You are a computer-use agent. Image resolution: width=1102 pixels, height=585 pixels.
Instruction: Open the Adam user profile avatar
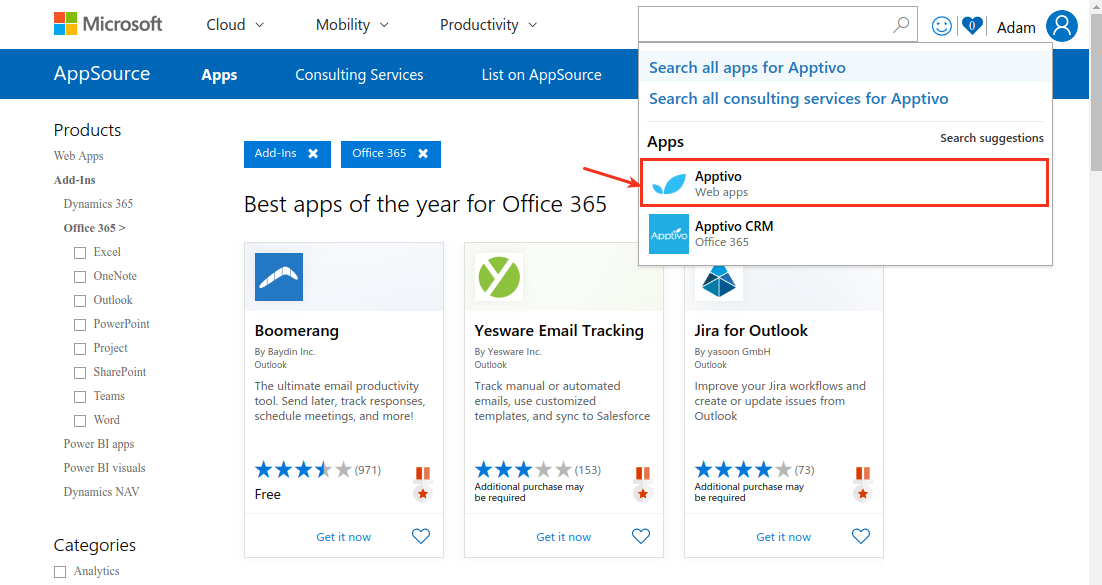click(1061, 26)
